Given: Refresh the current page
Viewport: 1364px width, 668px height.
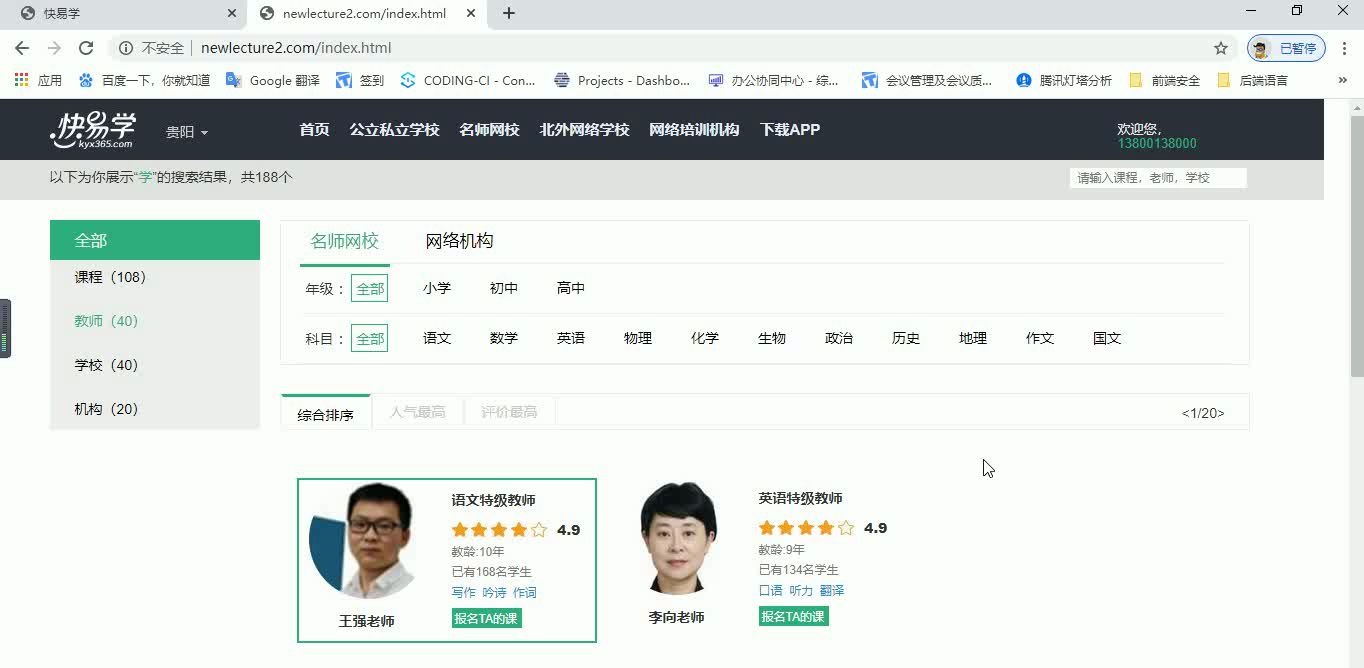Looking at the screenshot, I should [x=86, y=47].
